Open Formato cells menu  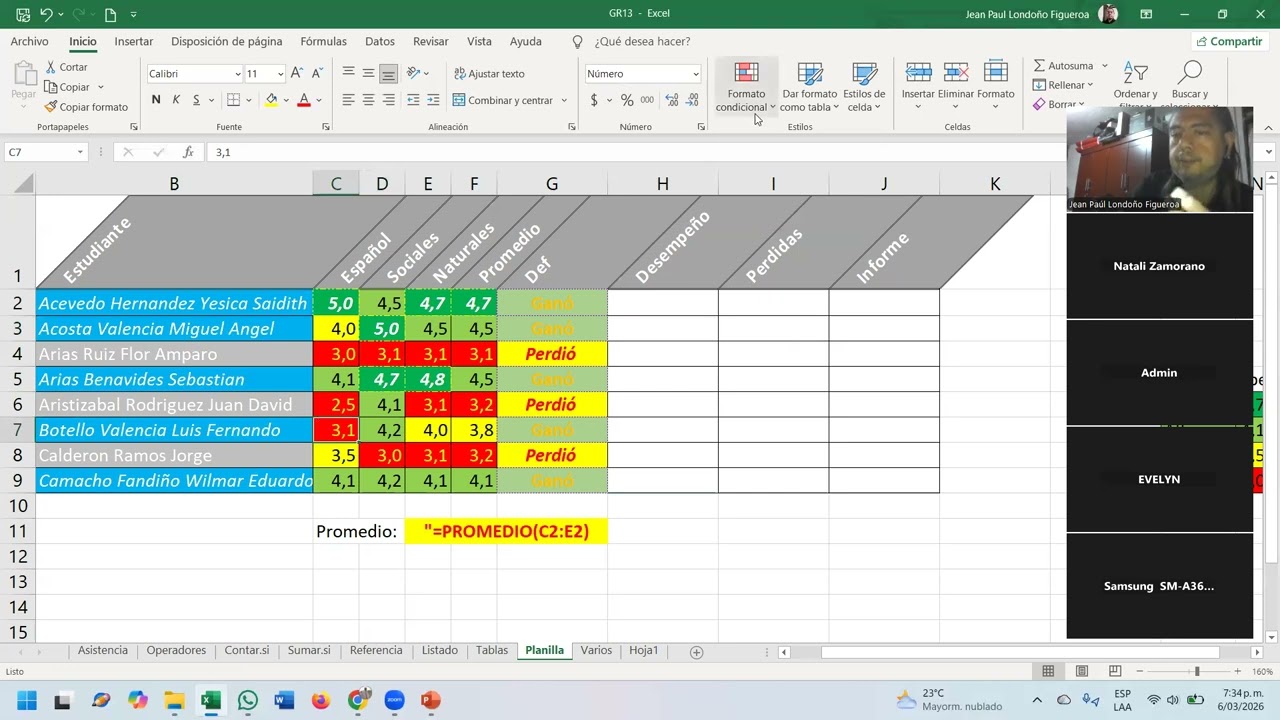tap(995, 87)
